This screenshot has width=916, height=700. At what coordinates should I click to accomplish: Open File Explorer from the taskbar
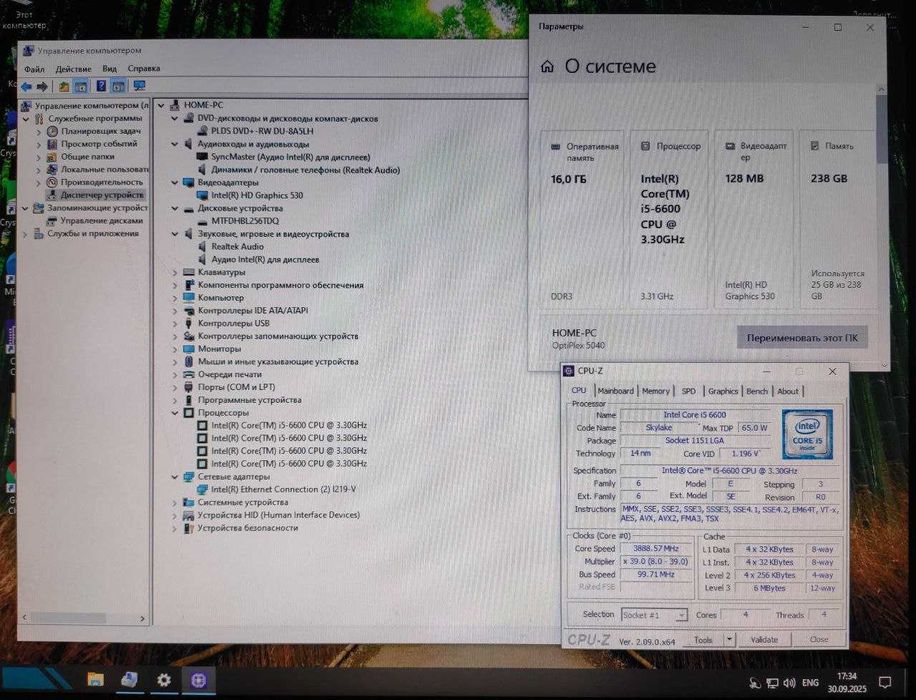click(x=95, y=680)
